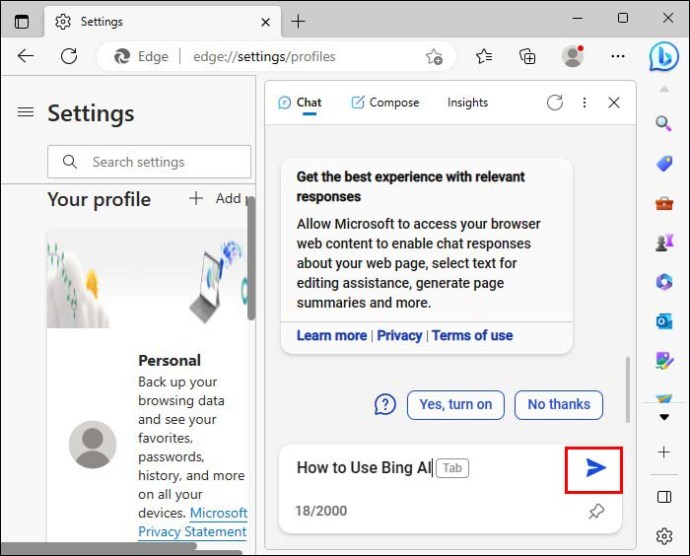Open the sidebar Image Creator icon

point(664,361)
